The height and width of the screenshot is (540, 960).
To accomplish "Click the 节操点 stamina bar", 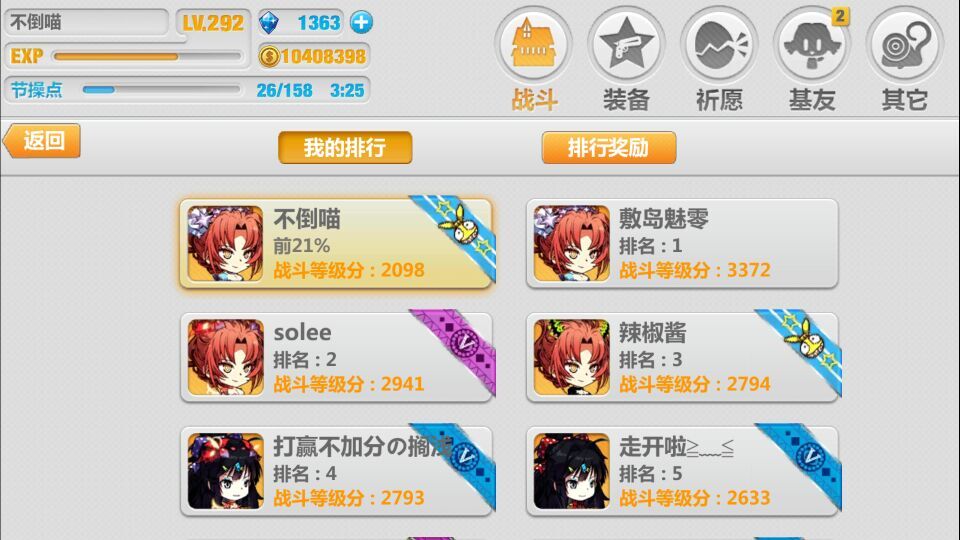I will pos(161,90).
